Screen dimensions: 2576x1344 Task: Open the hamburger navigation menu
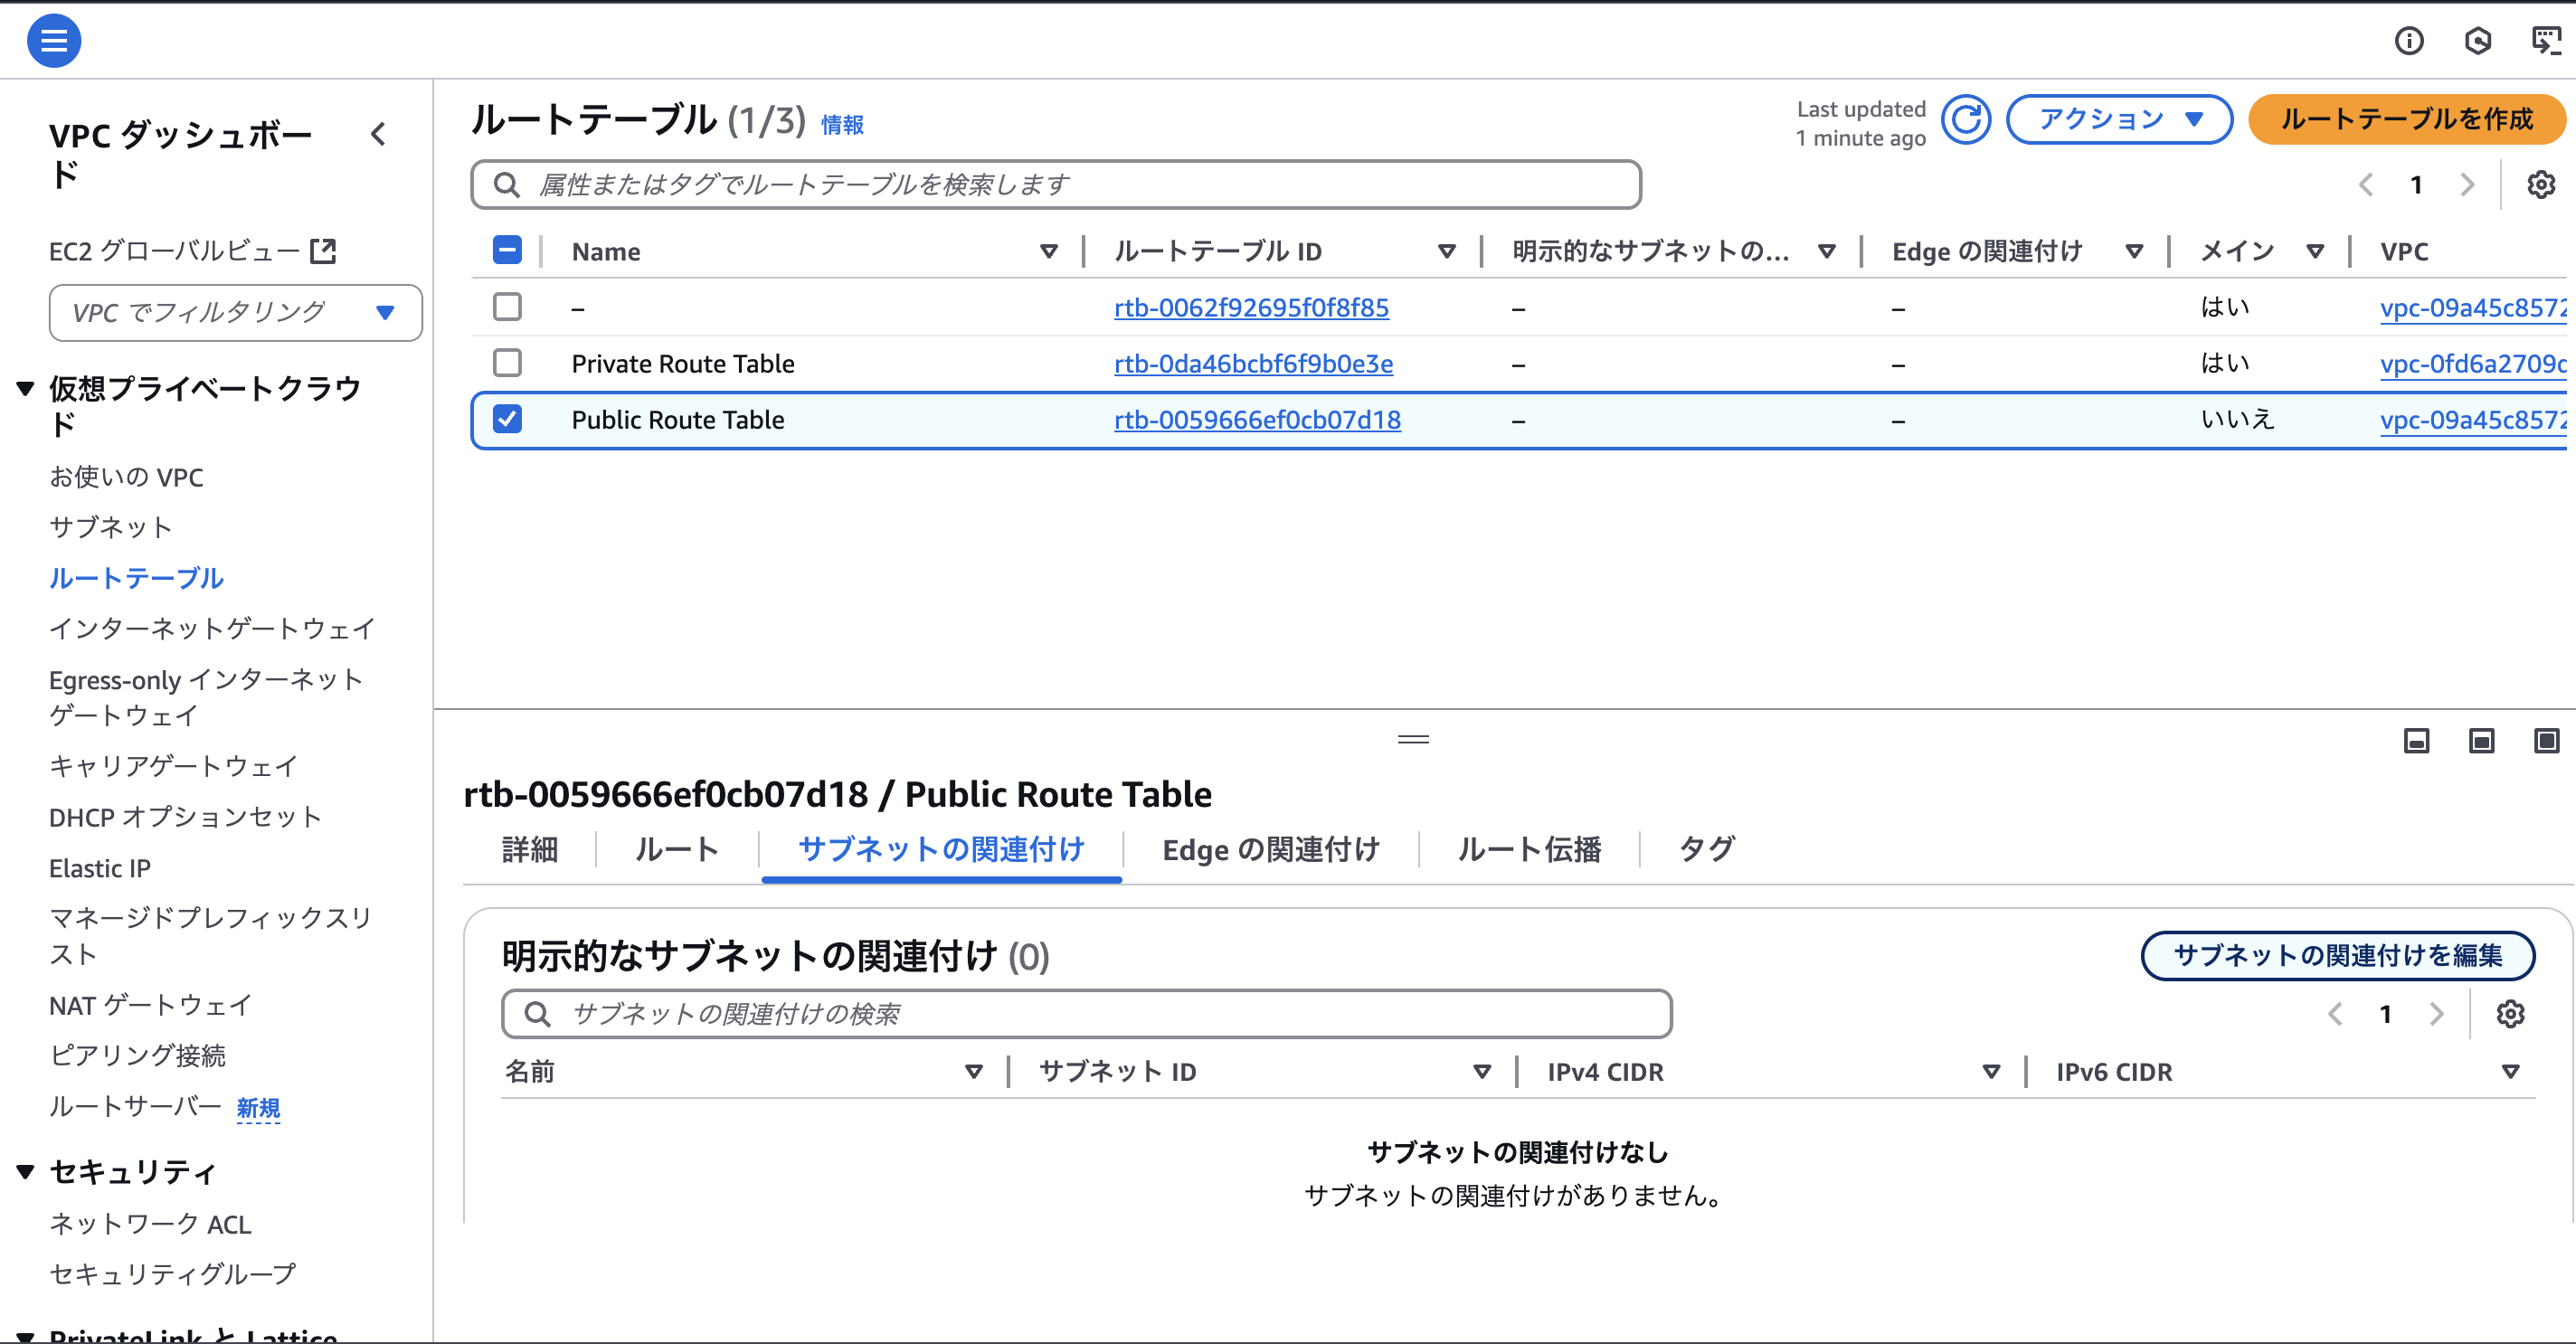pos(54,41)
